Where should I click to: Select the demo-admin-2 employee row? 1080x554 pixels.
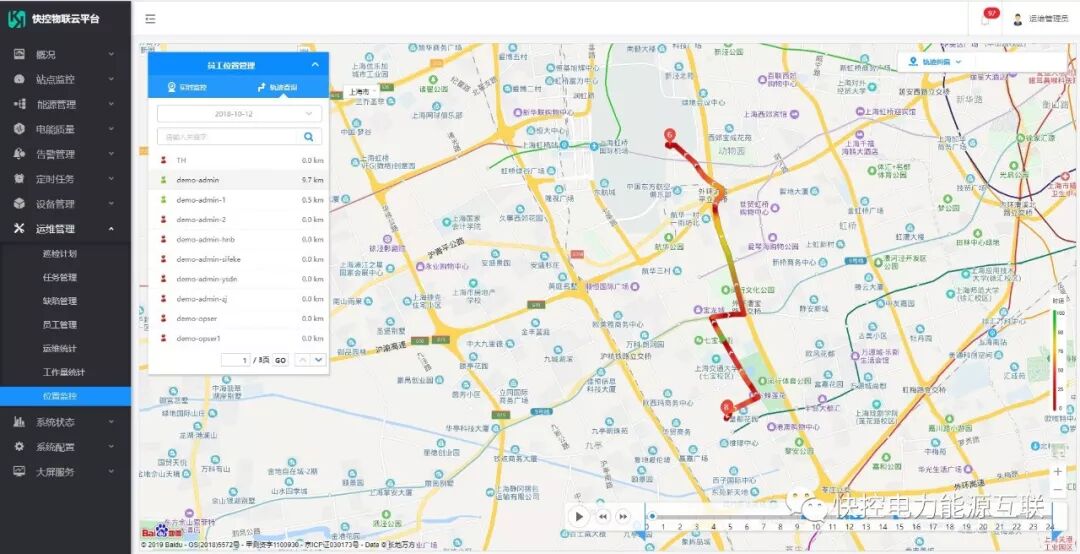click(239, 220)
